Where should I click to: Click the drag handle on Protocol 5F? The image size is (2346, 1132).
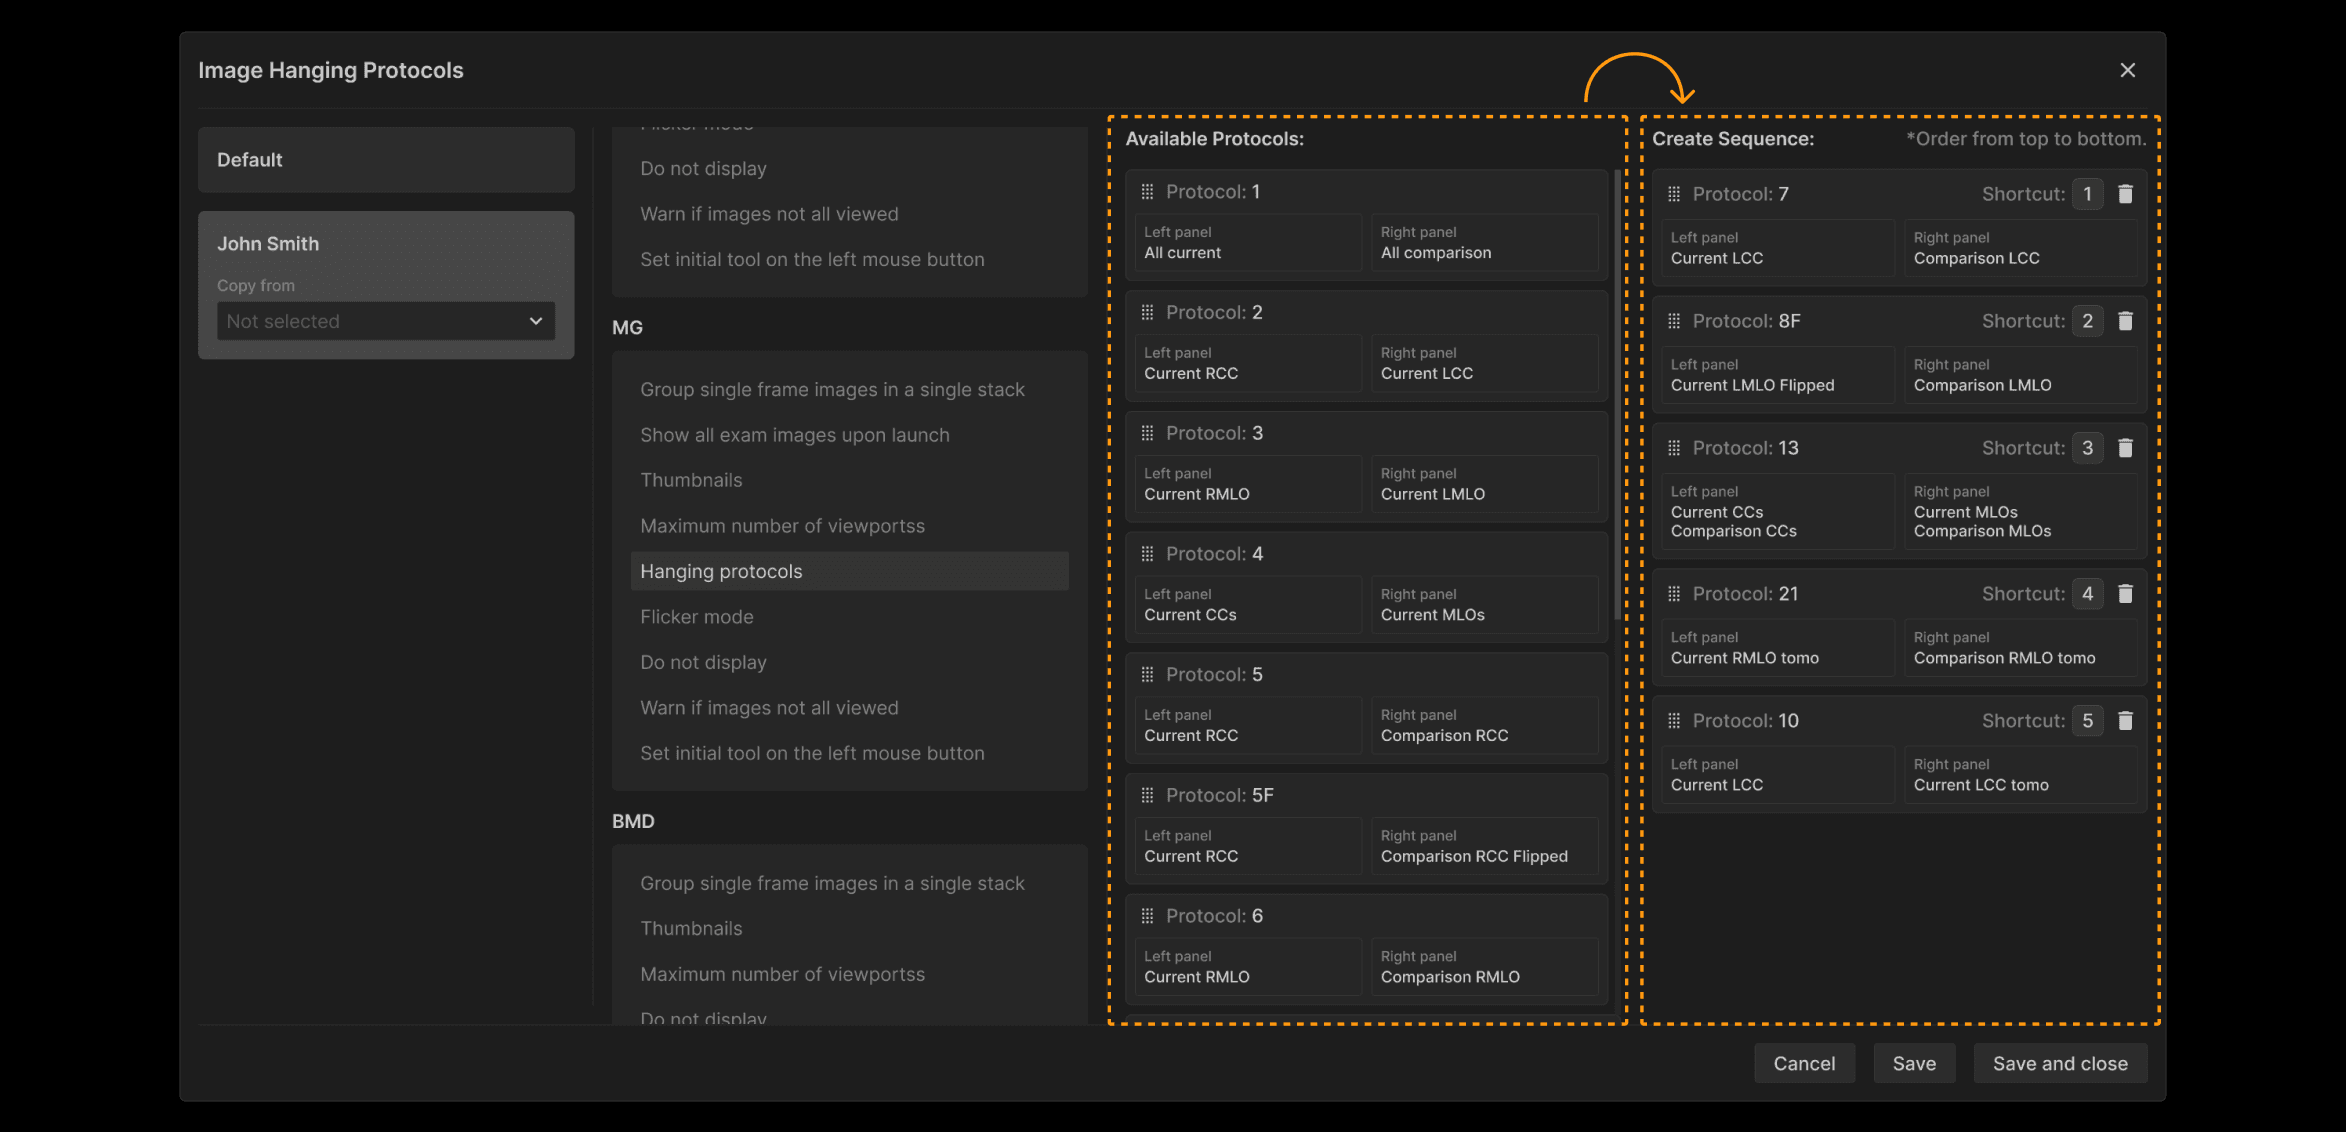coord(1147,795)
